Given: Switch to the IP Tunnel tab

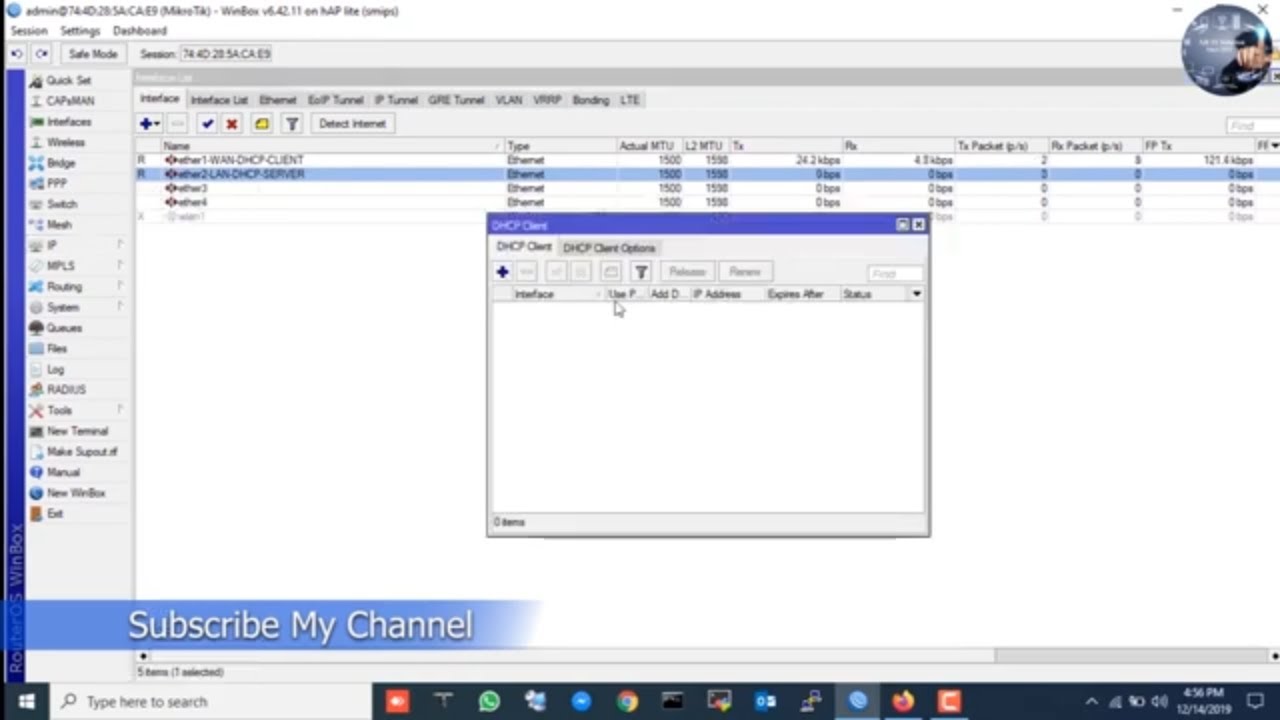Looking at the screenshot, I should 396,100.
